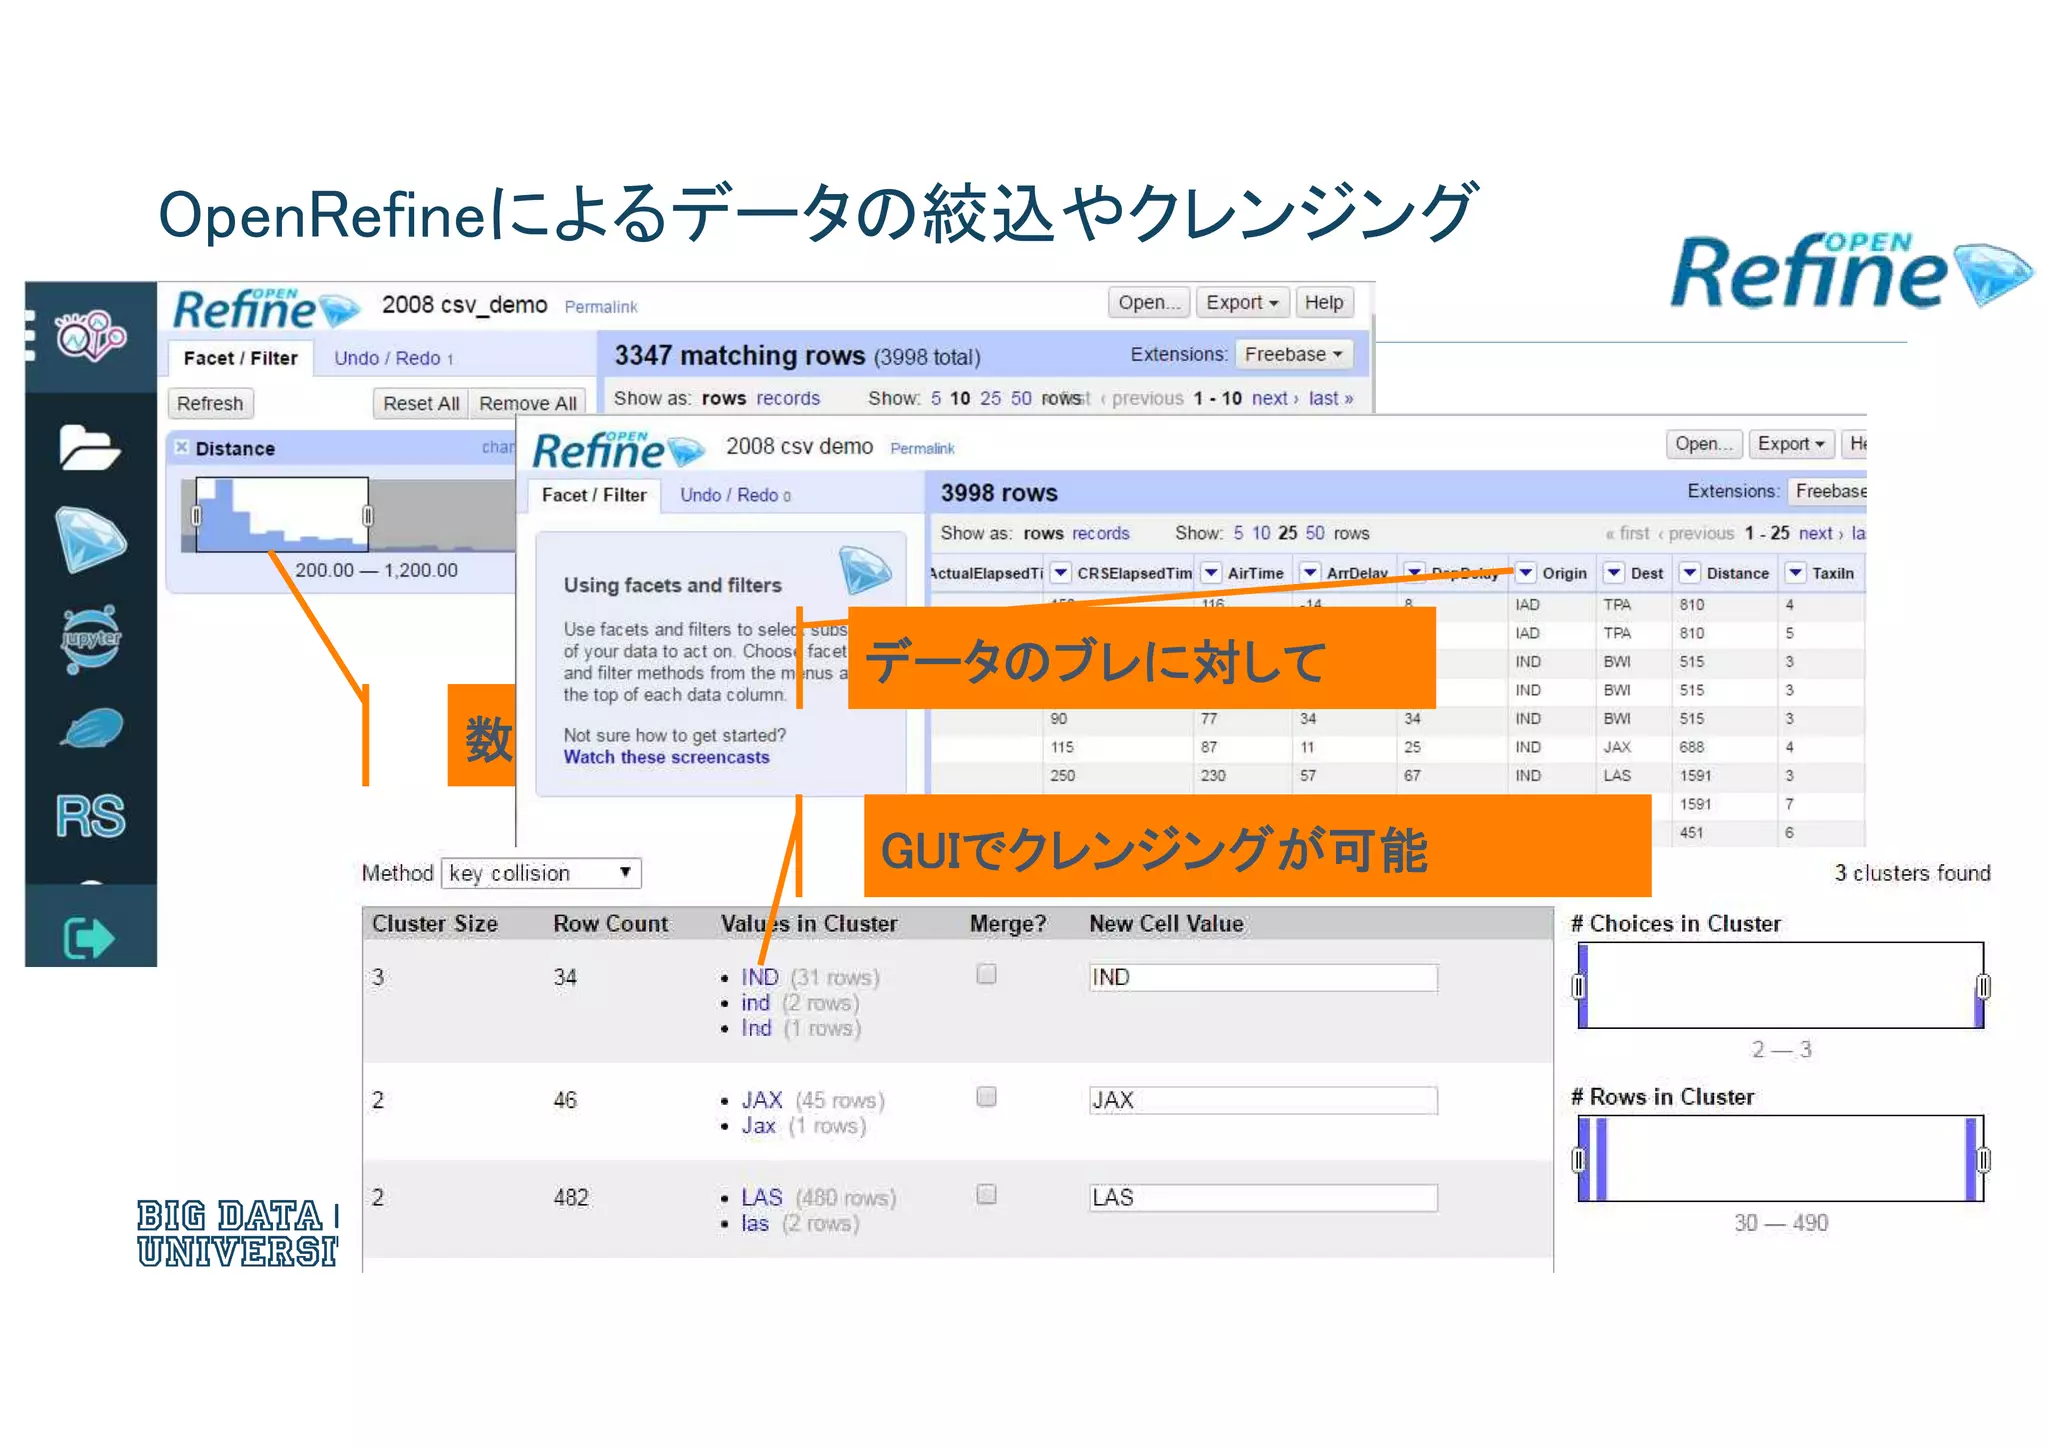Click the 'las' value in the cluster list
Image resolution: width=2048 pixels, height=1448 pixels.
755,1223
